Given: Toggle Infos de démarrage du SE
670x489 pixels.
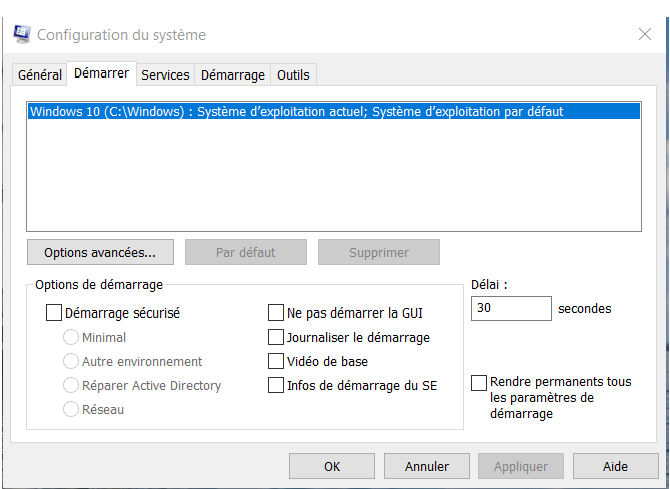Looking at the screenshot, I should click(276, 385).
